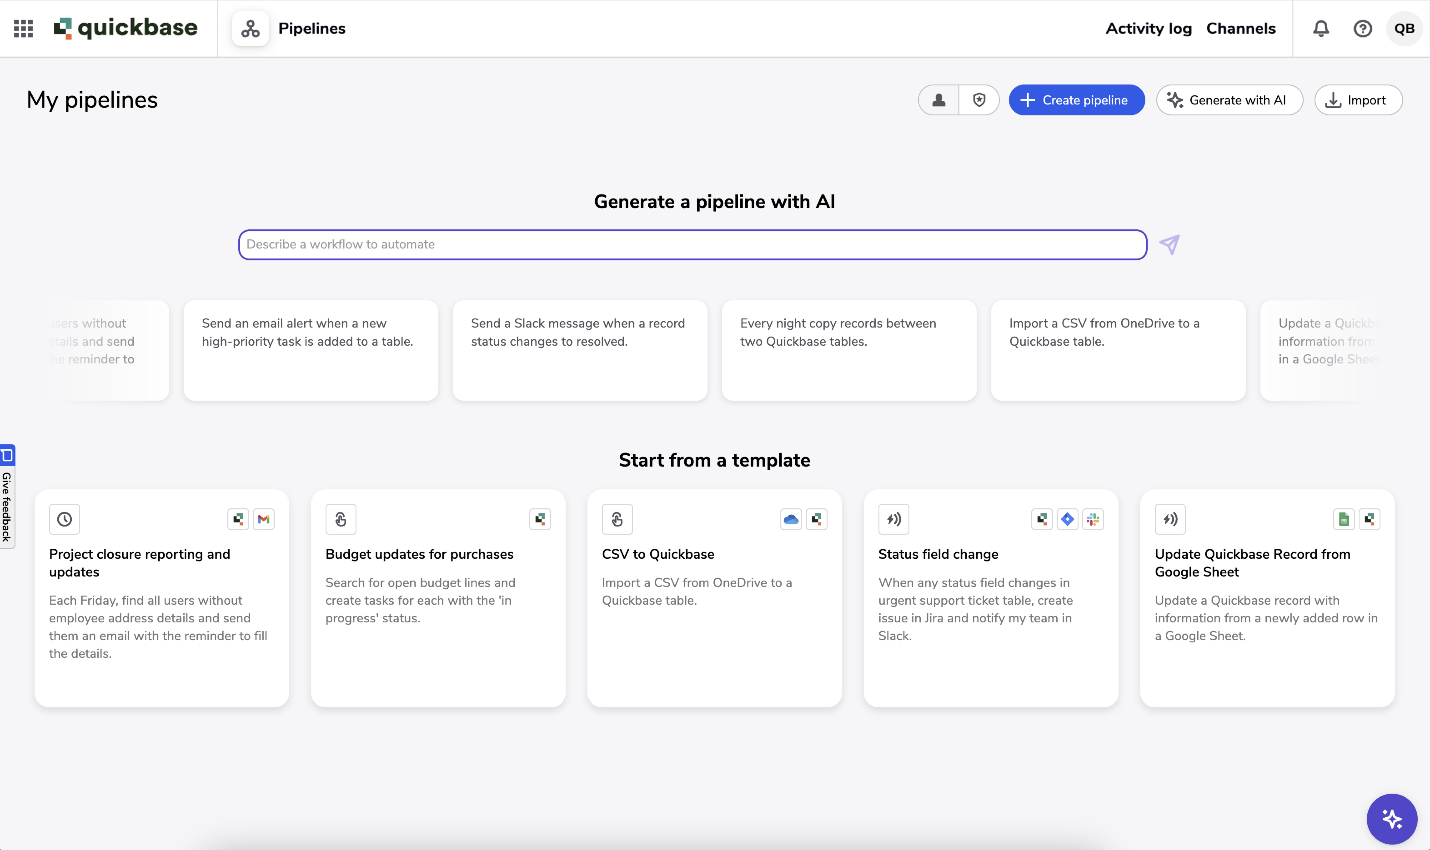Image resolution: width=1430 pixels, height=850 pixels.
Task: Open the QB user avatar menu
Action: pos(1405,29)
